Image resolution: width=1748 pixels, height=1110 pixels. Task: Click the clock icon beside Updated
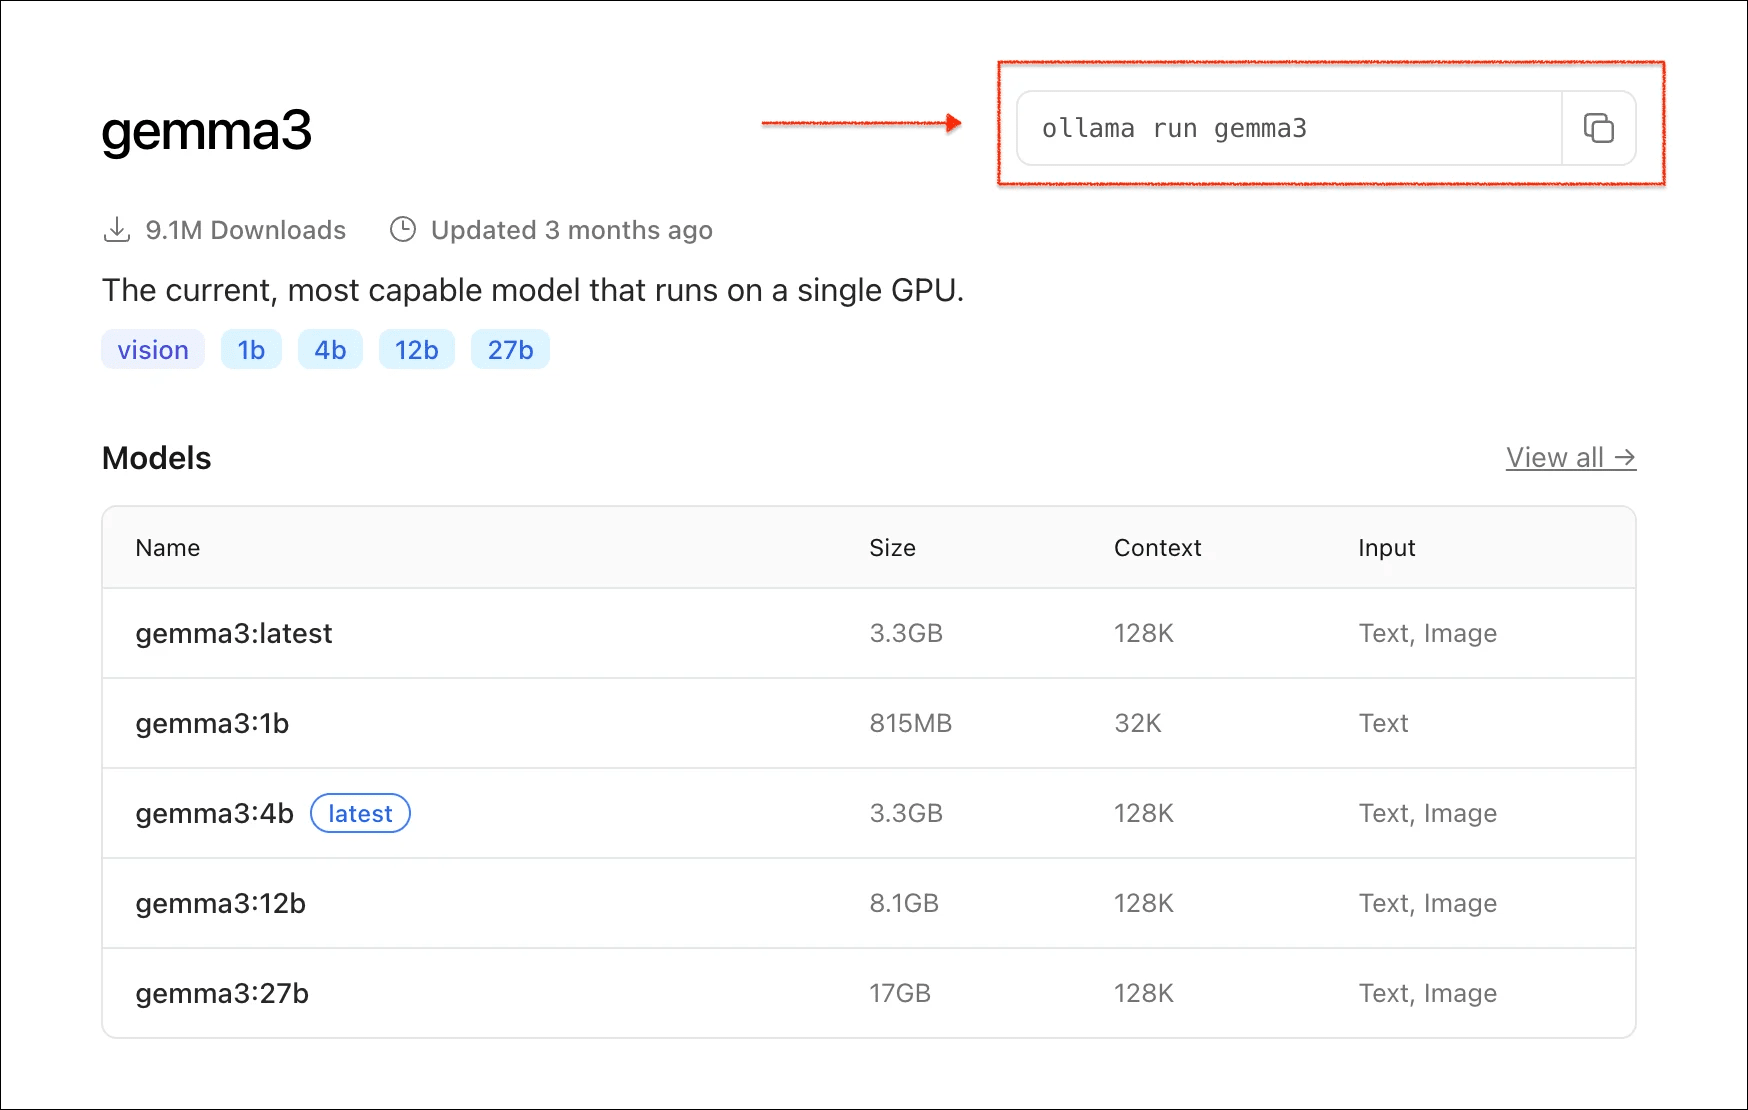click(x=402, y=230)
